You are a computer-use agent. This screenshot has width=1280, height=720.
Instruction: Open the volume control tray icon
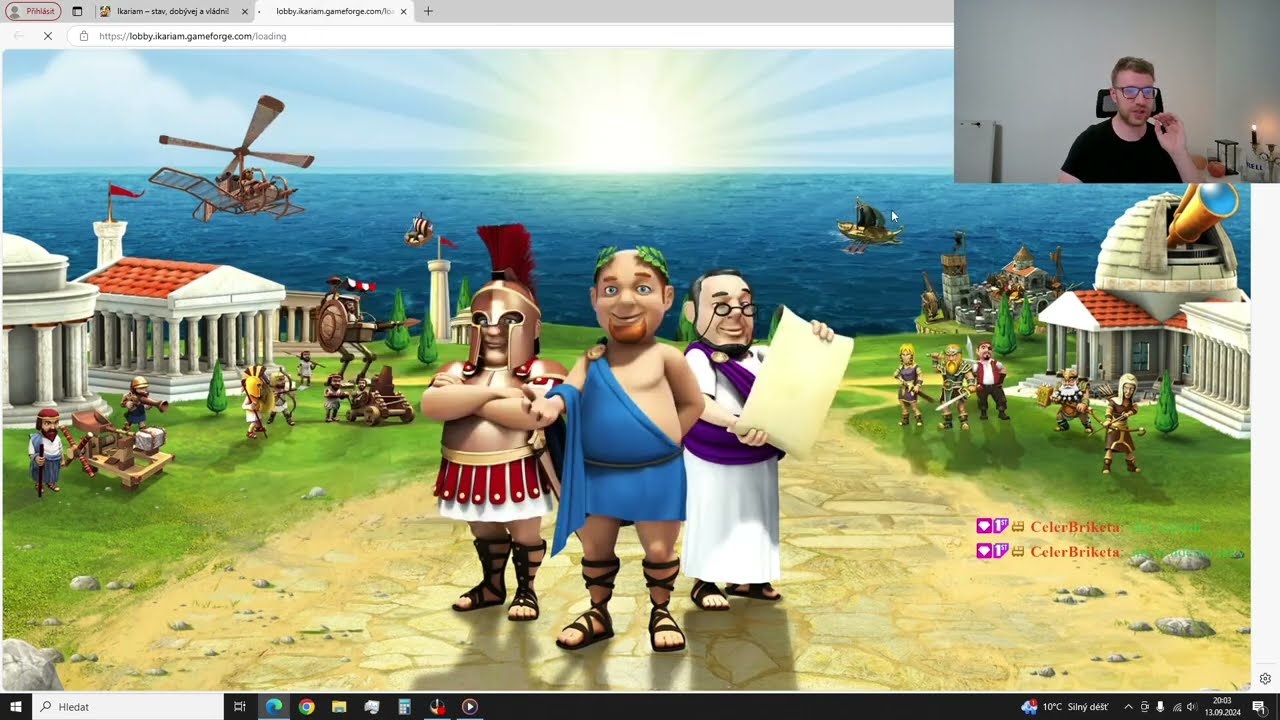tap(1192, 707)
